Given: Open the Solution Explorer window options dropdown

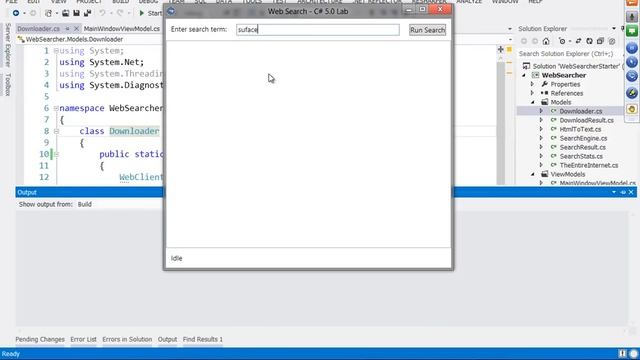Looking at the screenshot, I should pyautogui.click(x=614, y=29).
